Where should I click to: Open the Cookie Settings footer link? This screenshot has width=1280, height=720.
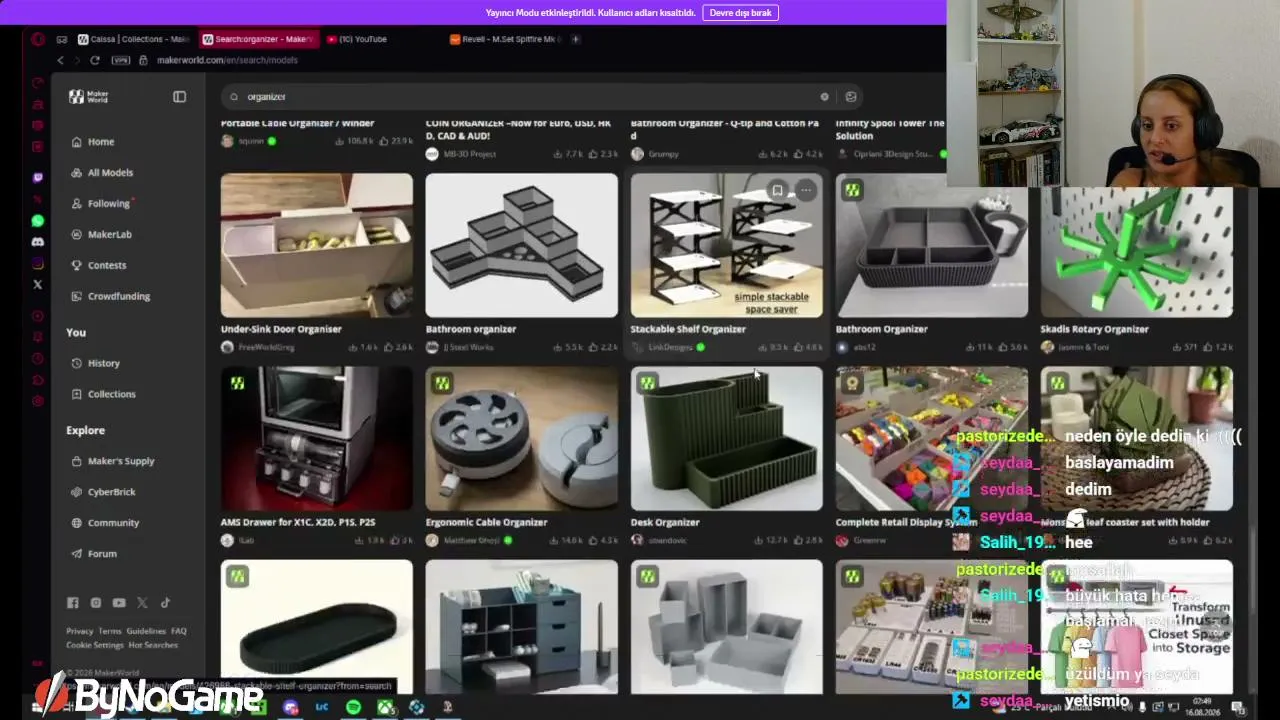(95, 645)
